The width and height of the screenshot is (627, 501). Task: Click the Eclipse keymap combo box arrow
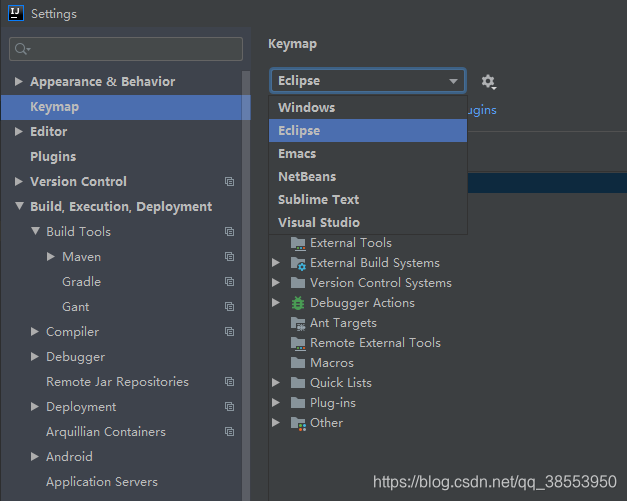point(453,81)
